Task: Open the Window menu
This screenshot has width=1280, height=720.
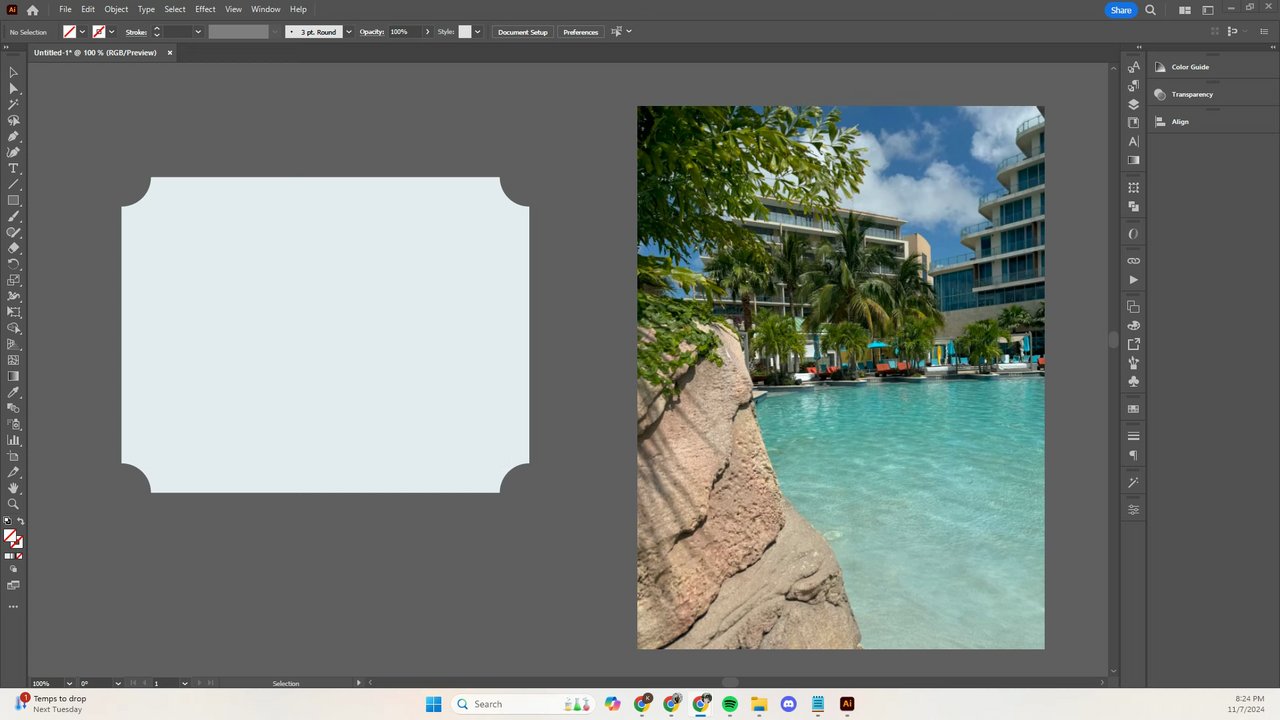Action: point(266,9)
